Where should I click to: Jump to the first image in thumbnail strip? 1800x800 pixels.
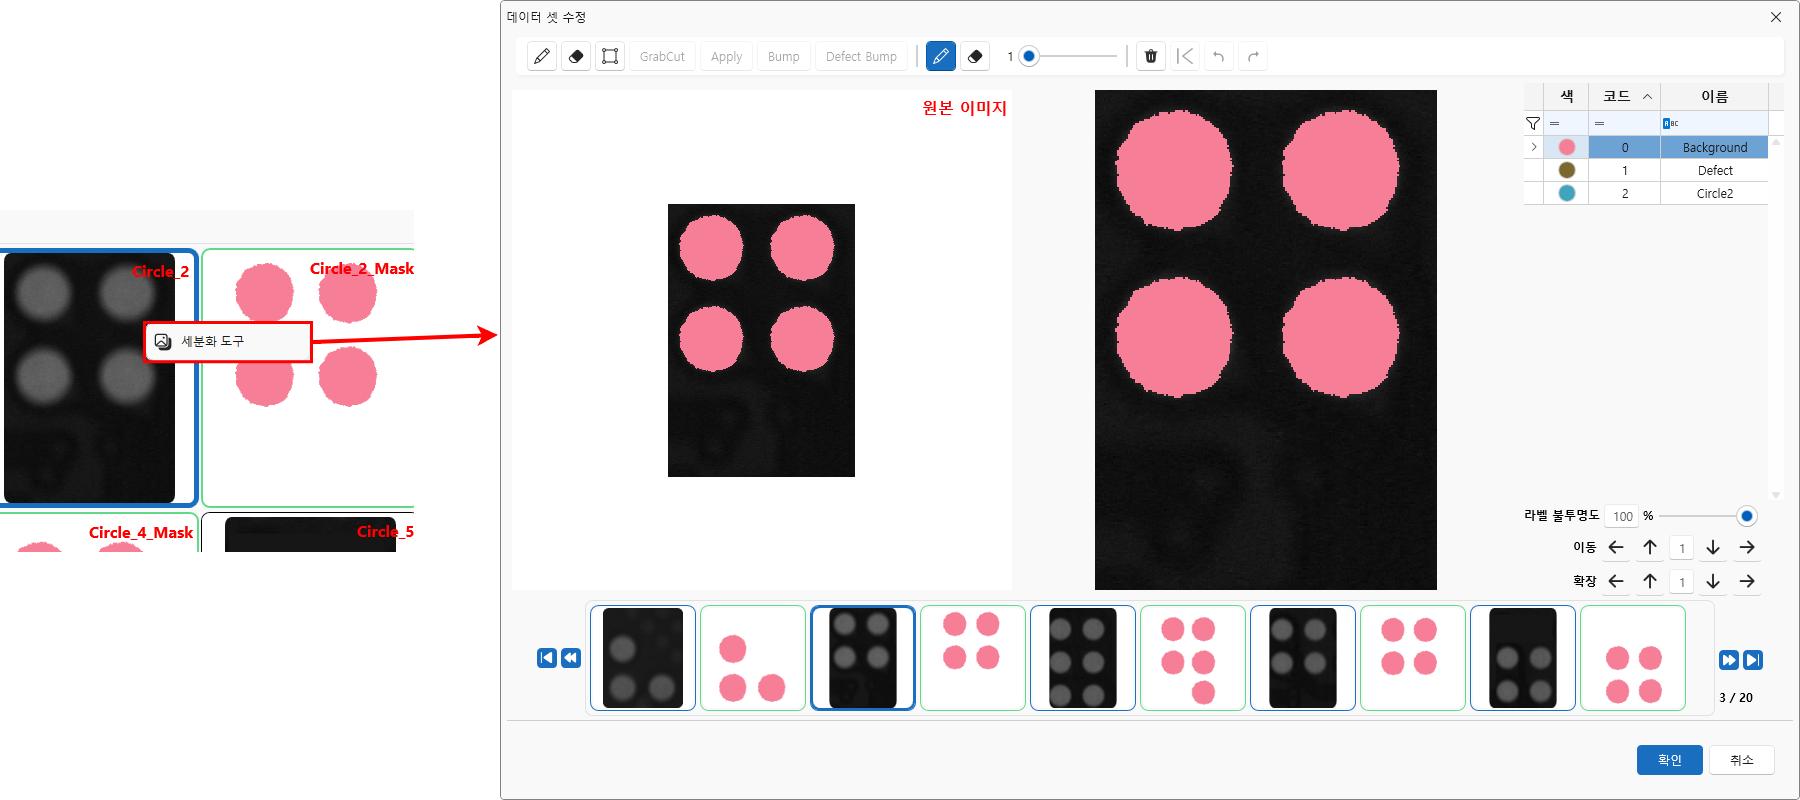[547, 658]
